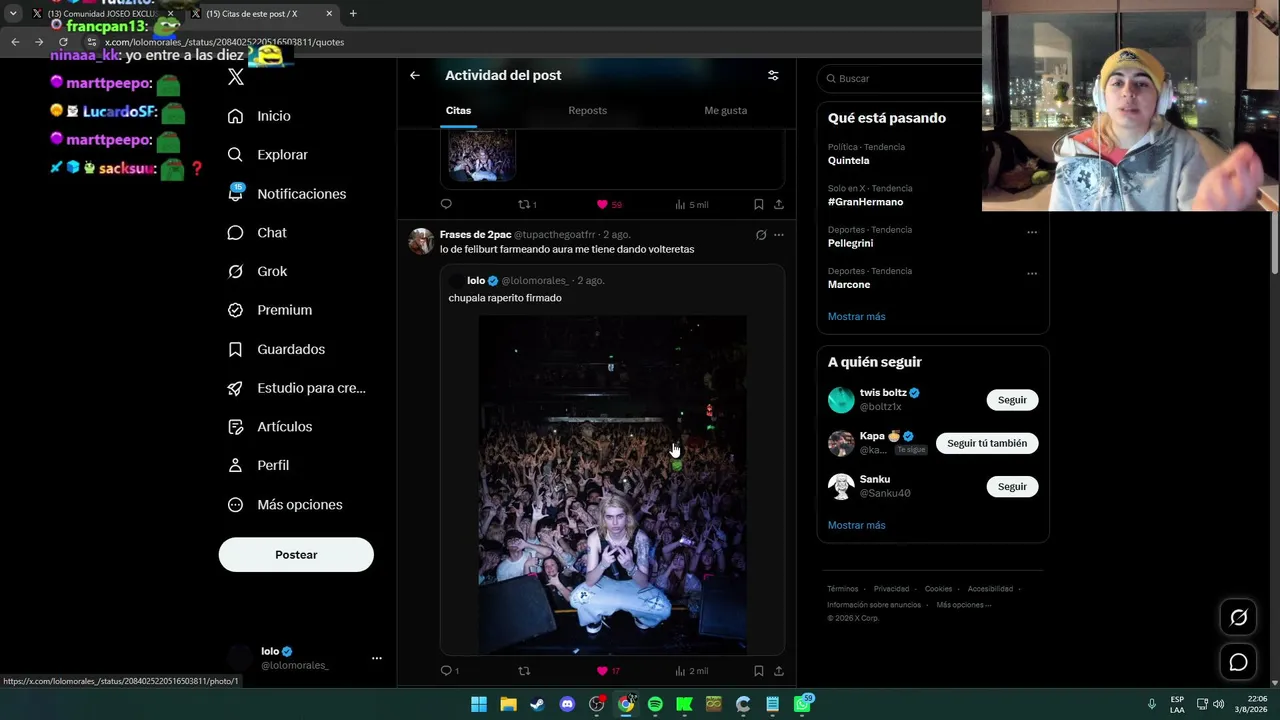The width and height of the screenshot is (1280, 720).
Task: Open Perfil in the sidebar
Action: 258,466
